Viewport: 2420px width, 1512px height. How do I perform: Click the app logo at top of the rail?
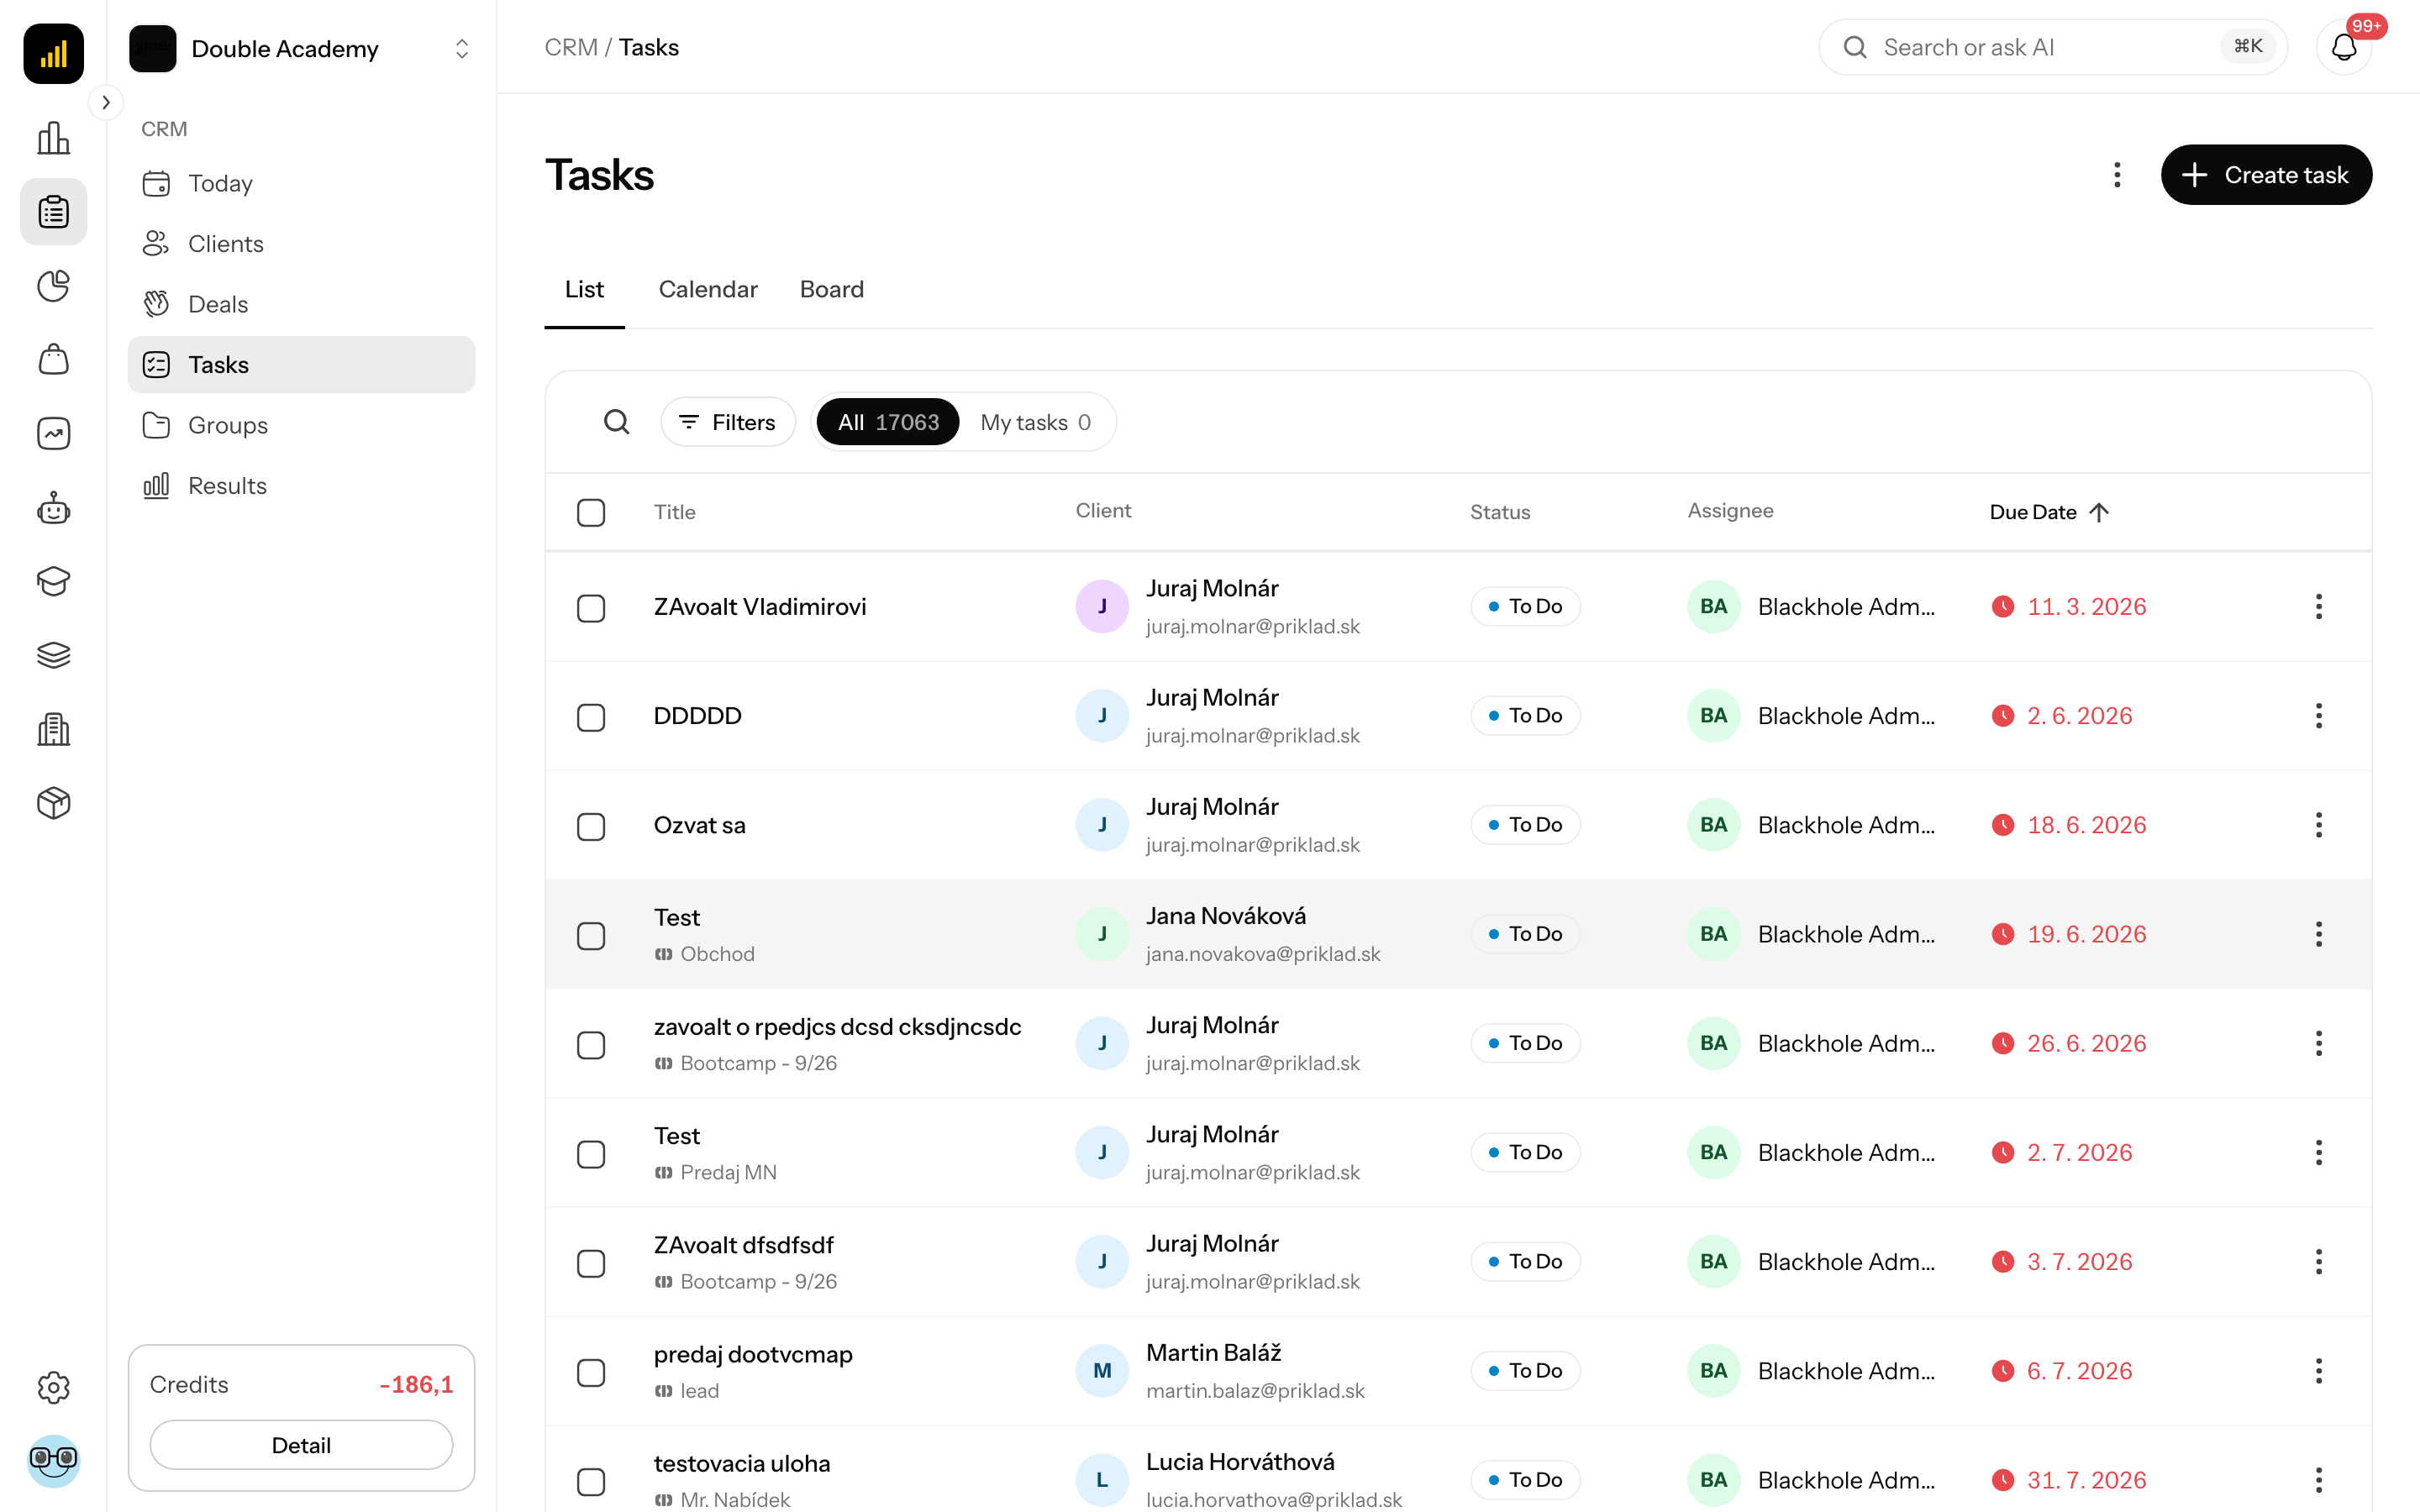(x=53, y=53)
